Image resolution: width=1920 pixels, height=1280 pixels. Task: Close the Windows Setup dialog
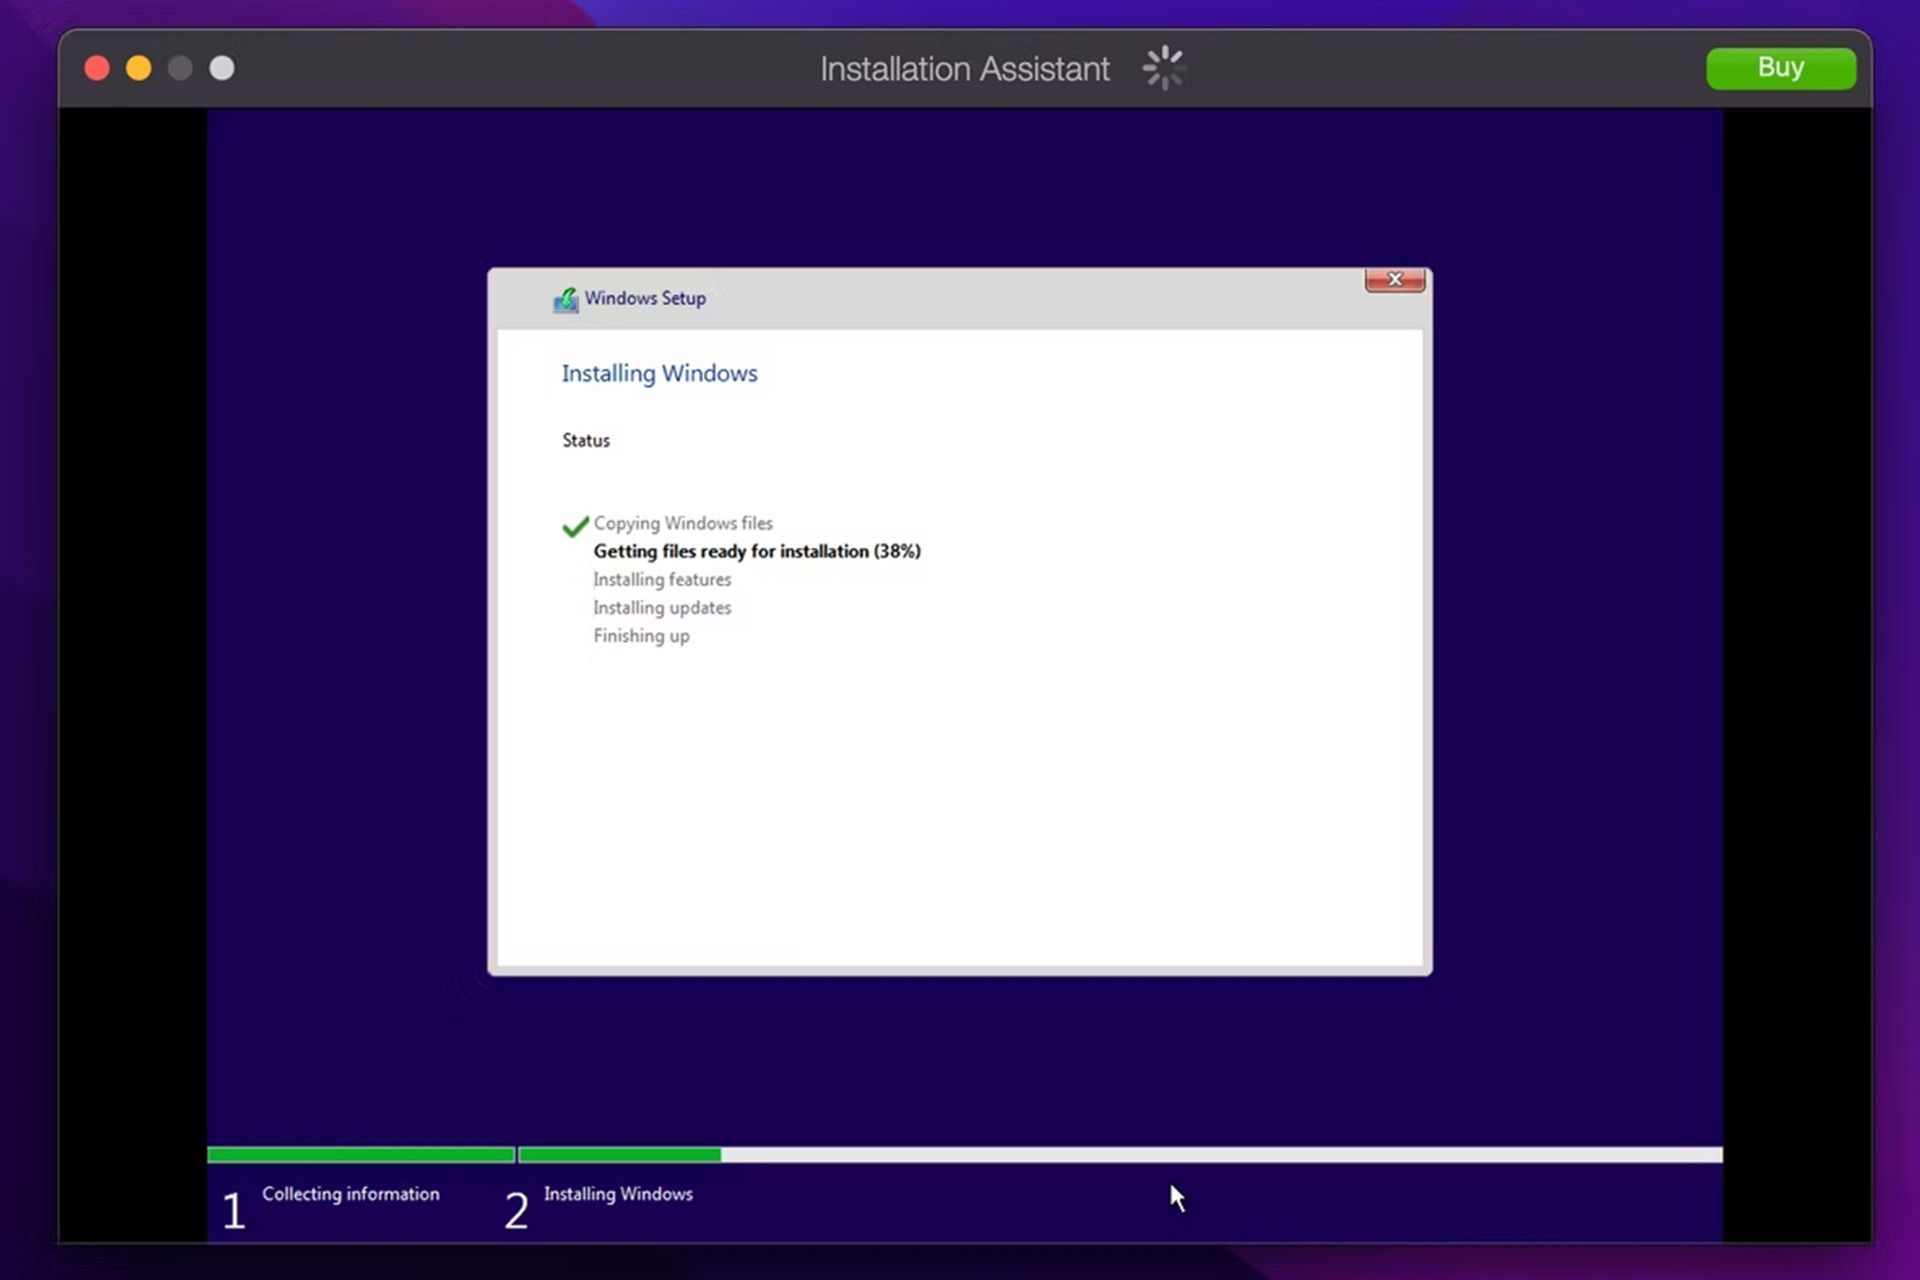coord(1395,280)
